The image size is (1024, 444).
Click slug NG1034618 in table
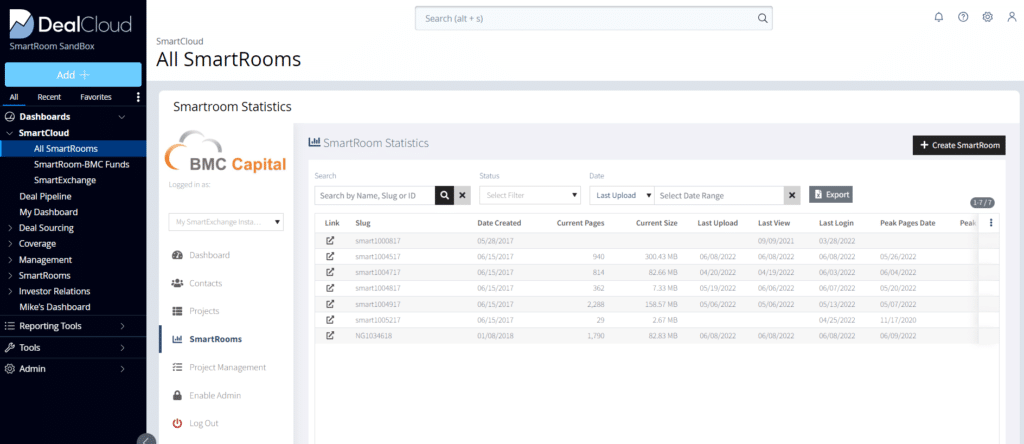click(x=374, y=336)
